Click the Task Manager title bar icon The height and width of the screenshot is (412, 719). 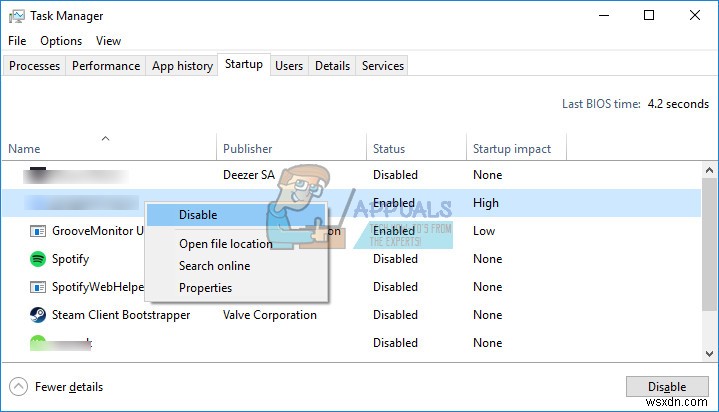click(x=17, y=16)
